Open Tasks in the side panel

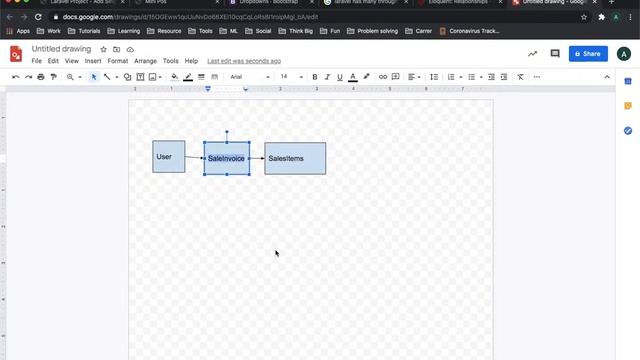click(628, 131)
